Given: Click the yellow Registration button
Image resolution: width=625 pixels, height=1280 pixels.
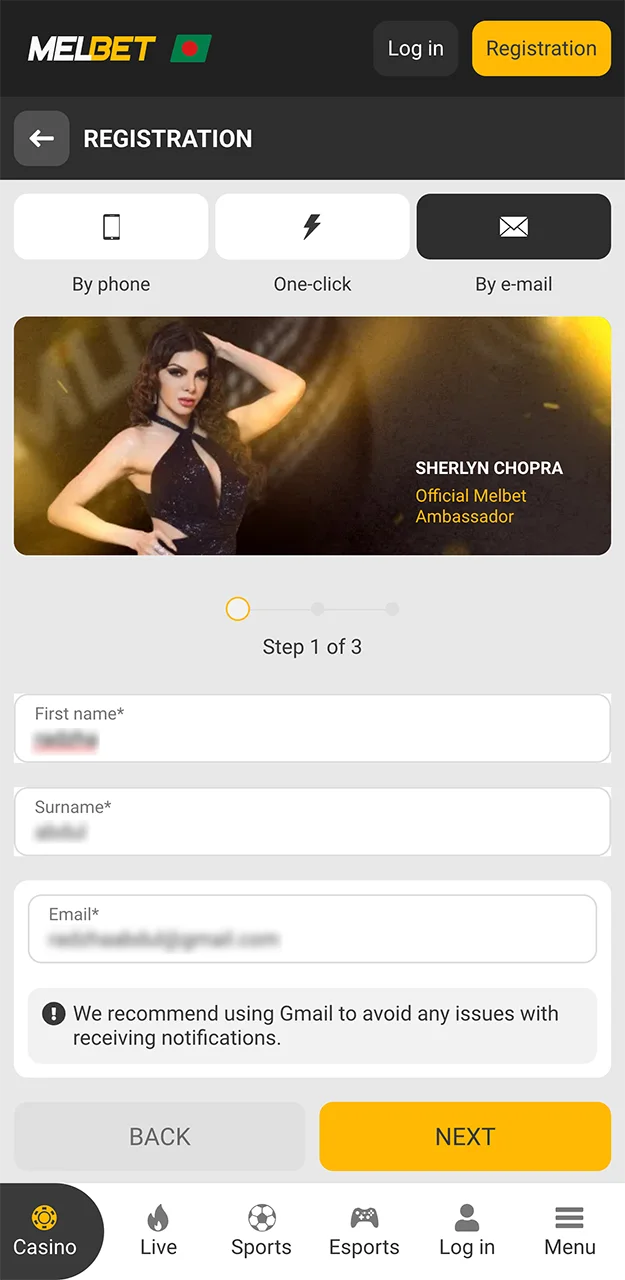Looking at the screenshot, I should (541, 48).
